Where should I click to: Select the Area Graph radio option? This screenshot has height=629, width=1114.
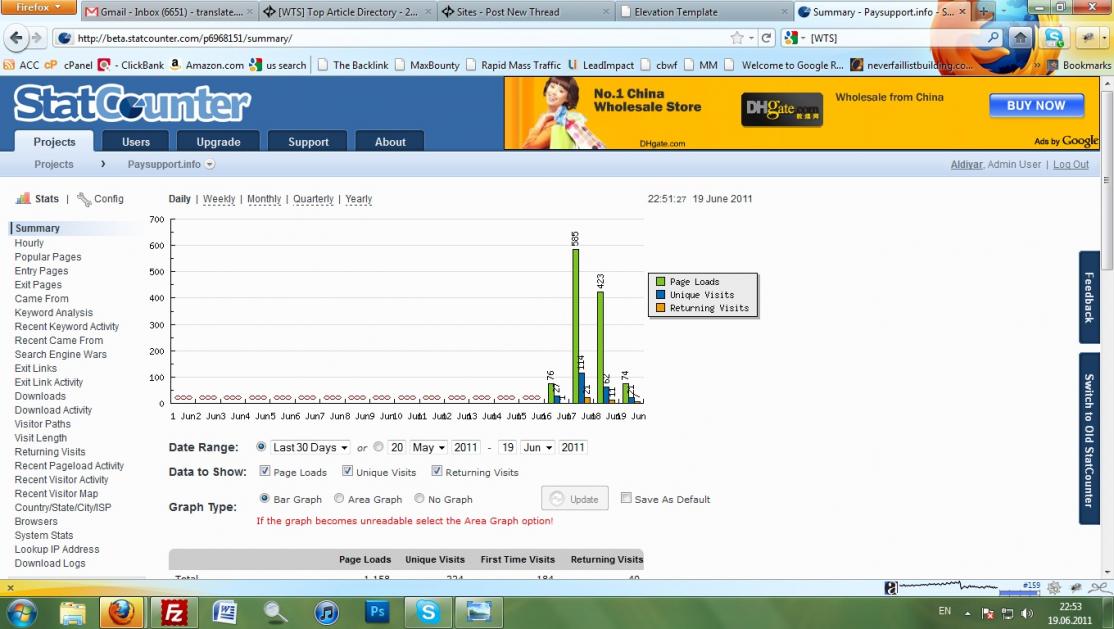[x=339, y=498]
